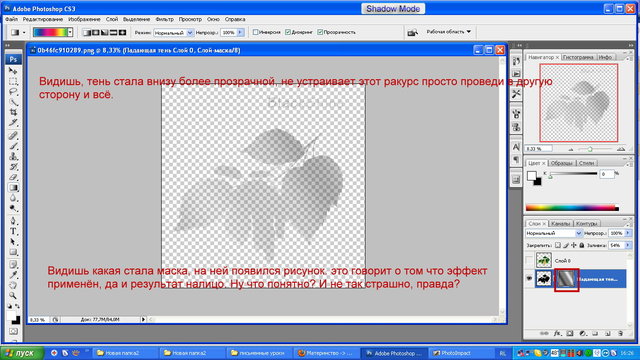The image size is (640, 360).
Task: Move the Navigator zoom slider
Action: pyautogui.click(x=590, y=149)
